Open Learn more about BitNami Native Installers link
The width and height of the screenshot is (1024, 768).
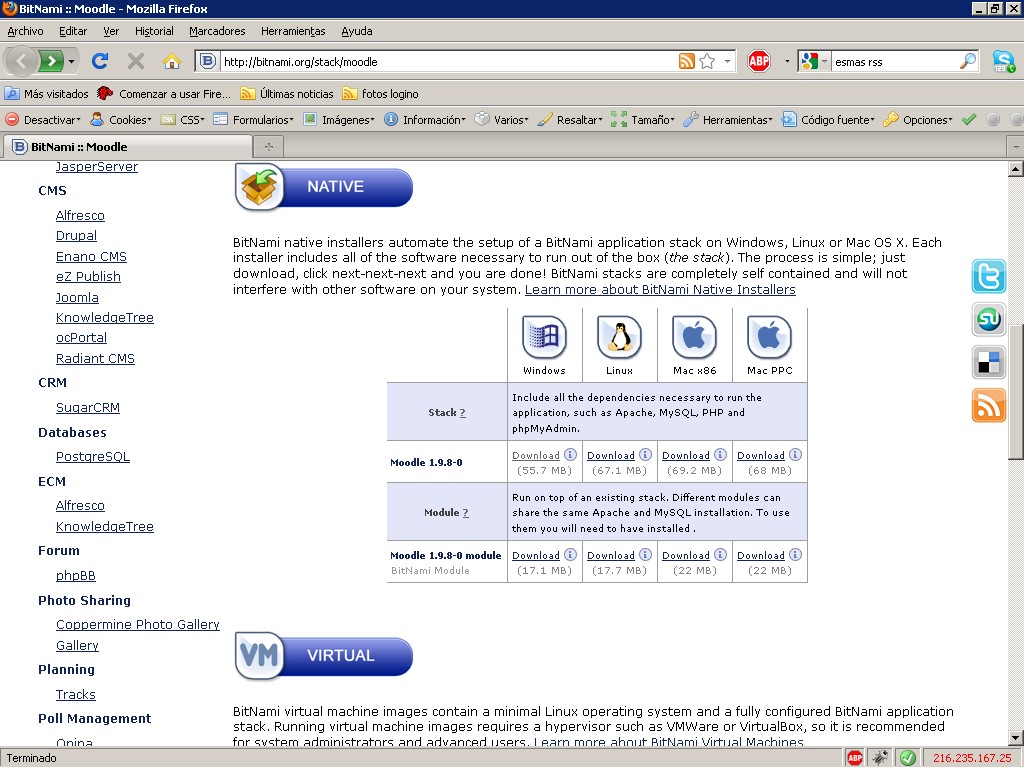coord(660,289)
